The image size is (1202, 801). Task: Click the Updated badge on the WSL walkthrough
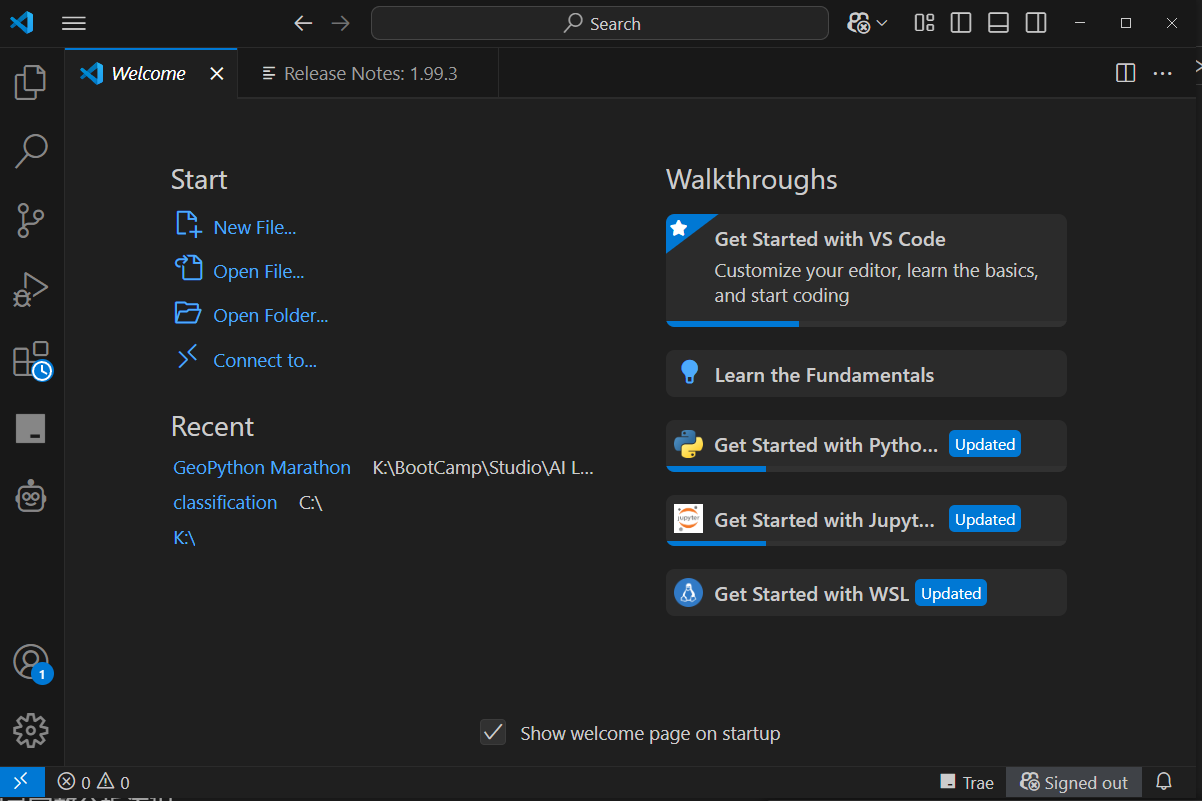(950, 594)
